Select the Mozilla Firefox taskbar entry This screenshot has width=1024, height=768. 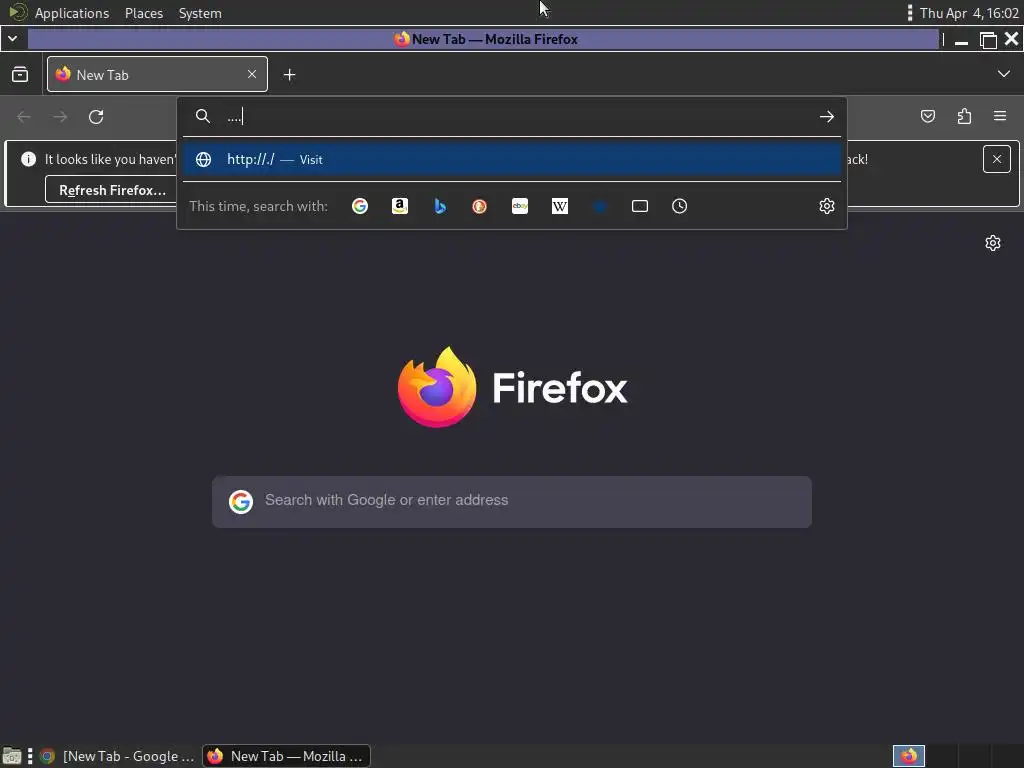pyautogui.click(x=286, y=756)
